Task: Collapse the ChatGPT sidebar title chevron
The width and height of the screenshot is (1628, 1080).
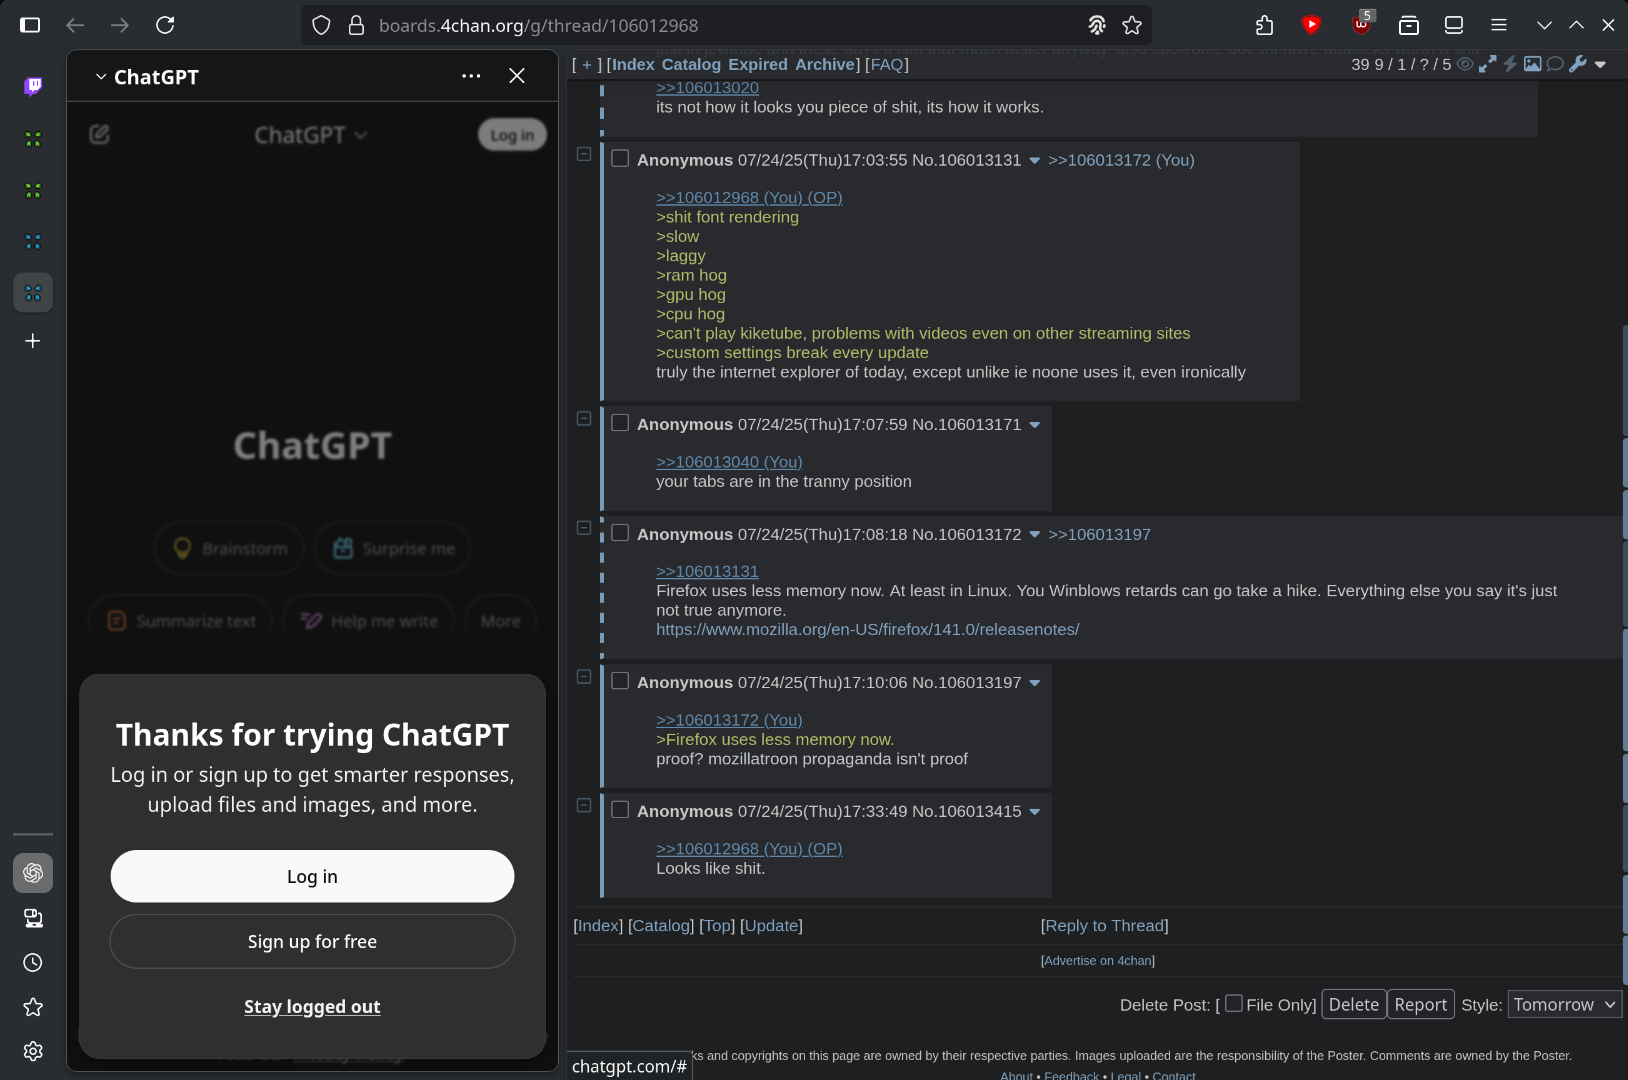Action: [101, 77]
